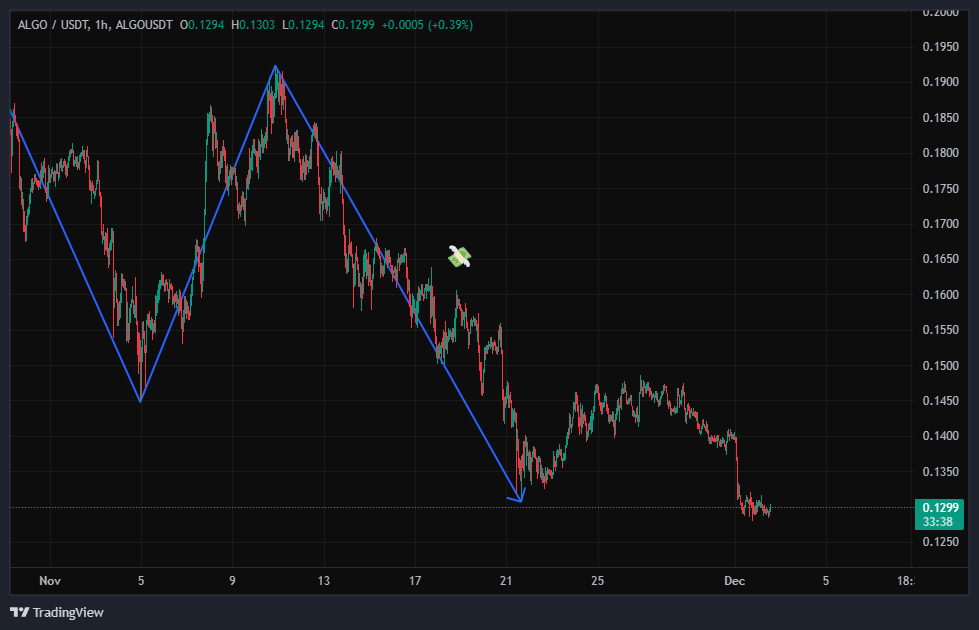The height and width of the screenshot is (630, 979).
Task: Click the 13 date label on time axis
Action: click(323, 580)
